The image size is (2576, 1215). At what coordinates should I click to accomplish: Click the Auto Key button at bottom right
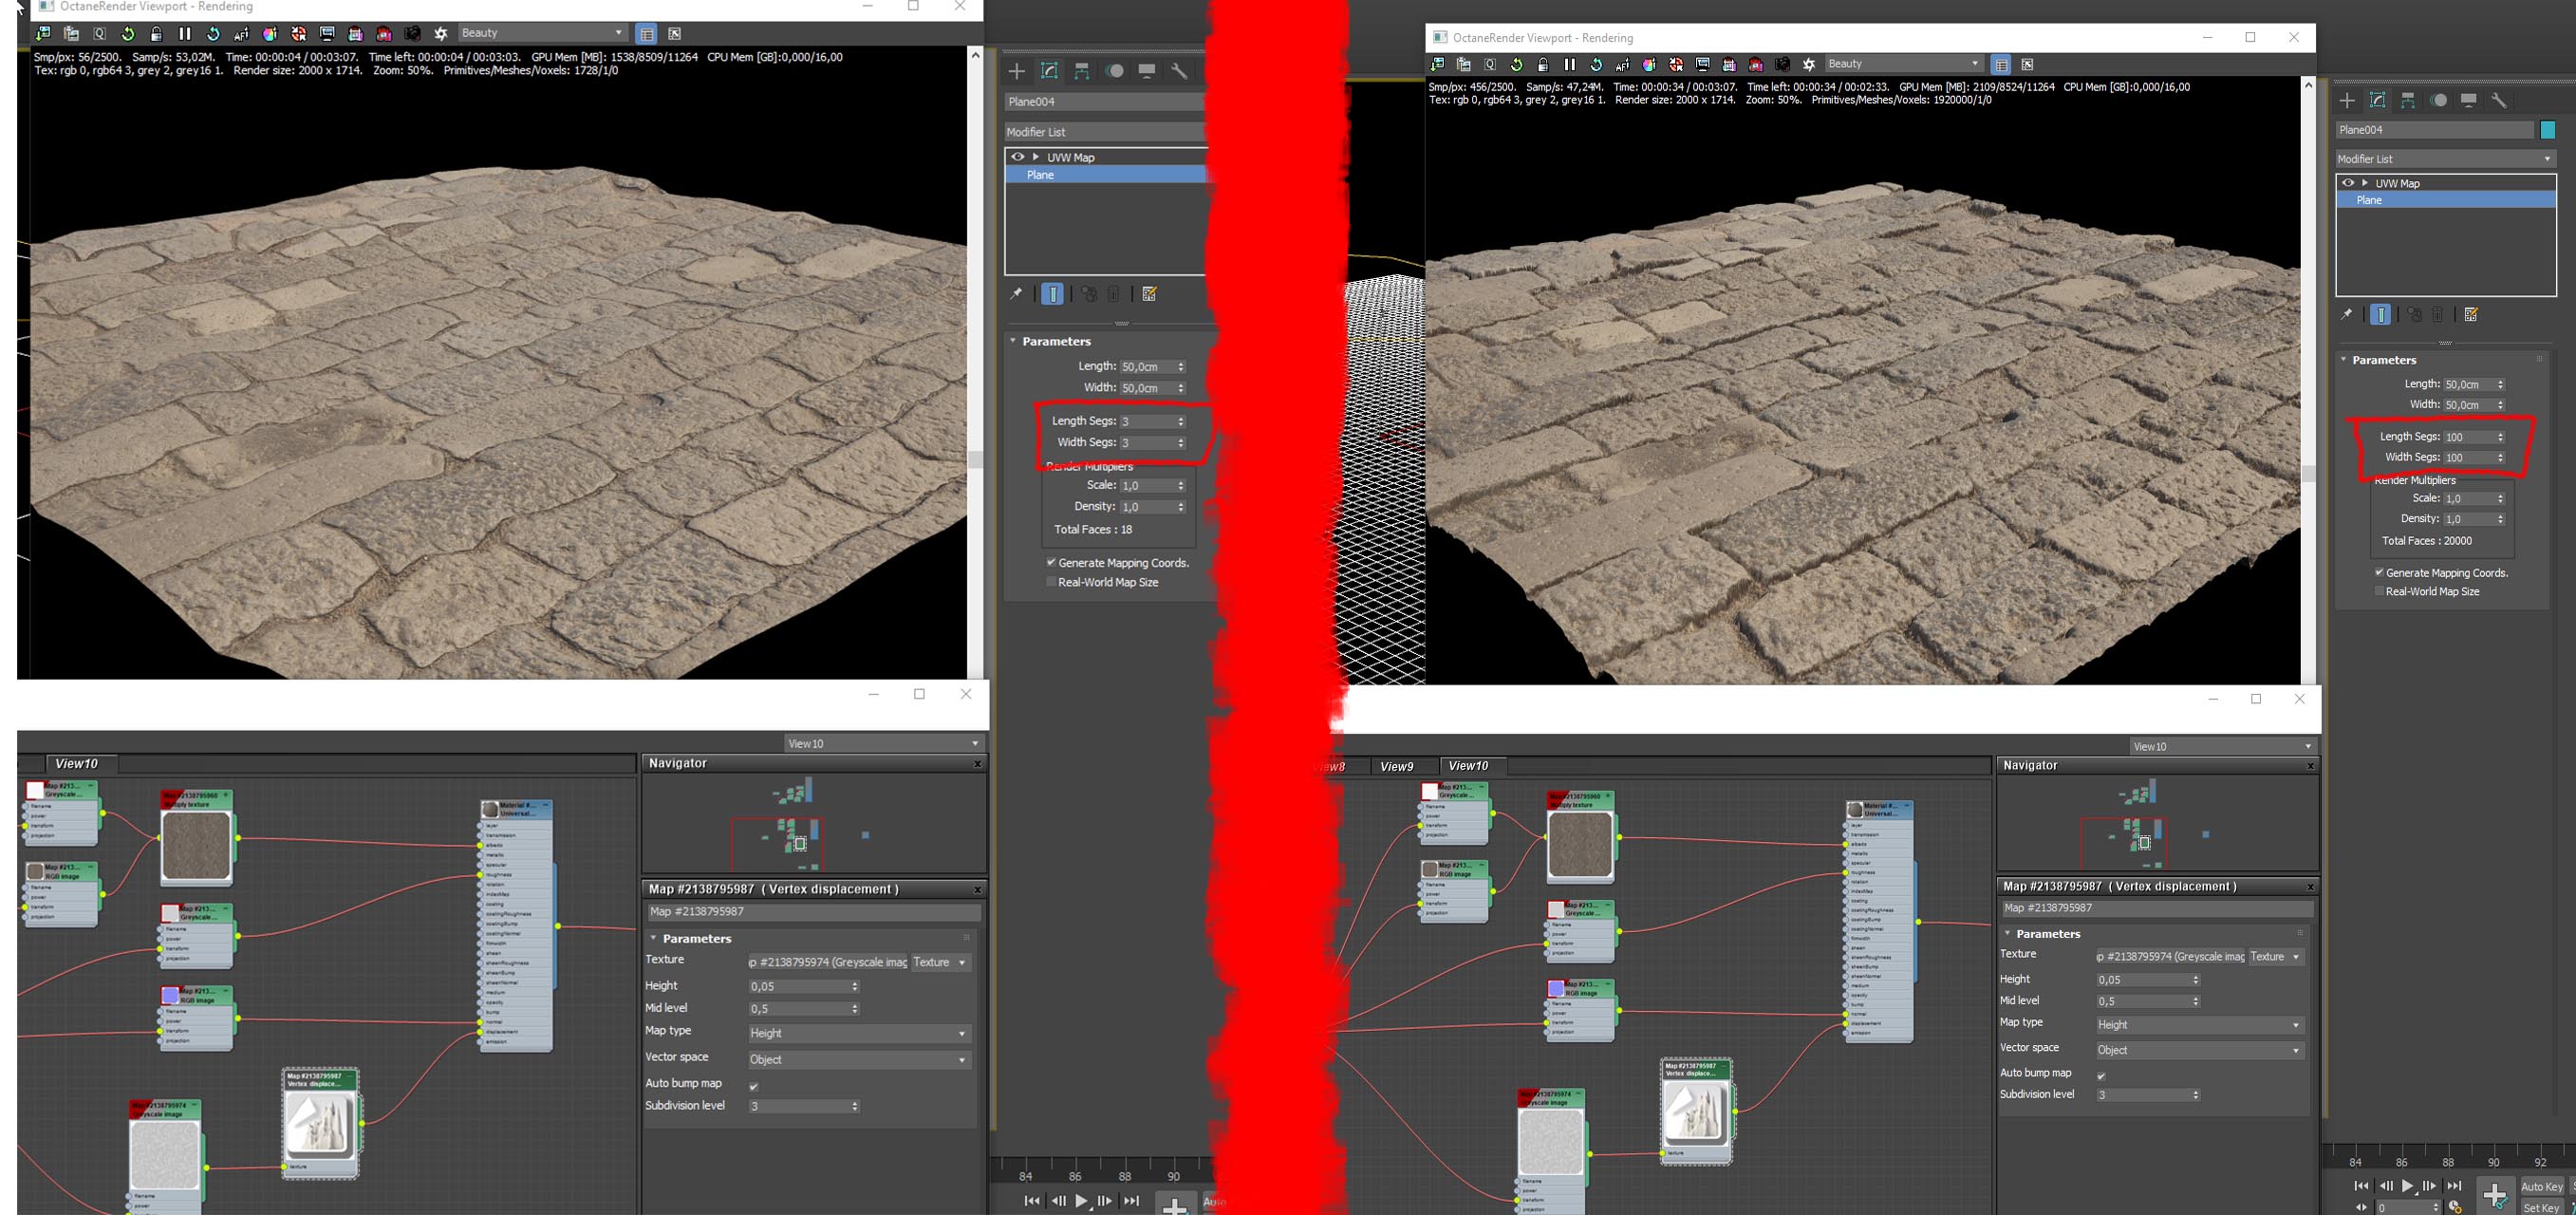click(x=2541, y=1187)
